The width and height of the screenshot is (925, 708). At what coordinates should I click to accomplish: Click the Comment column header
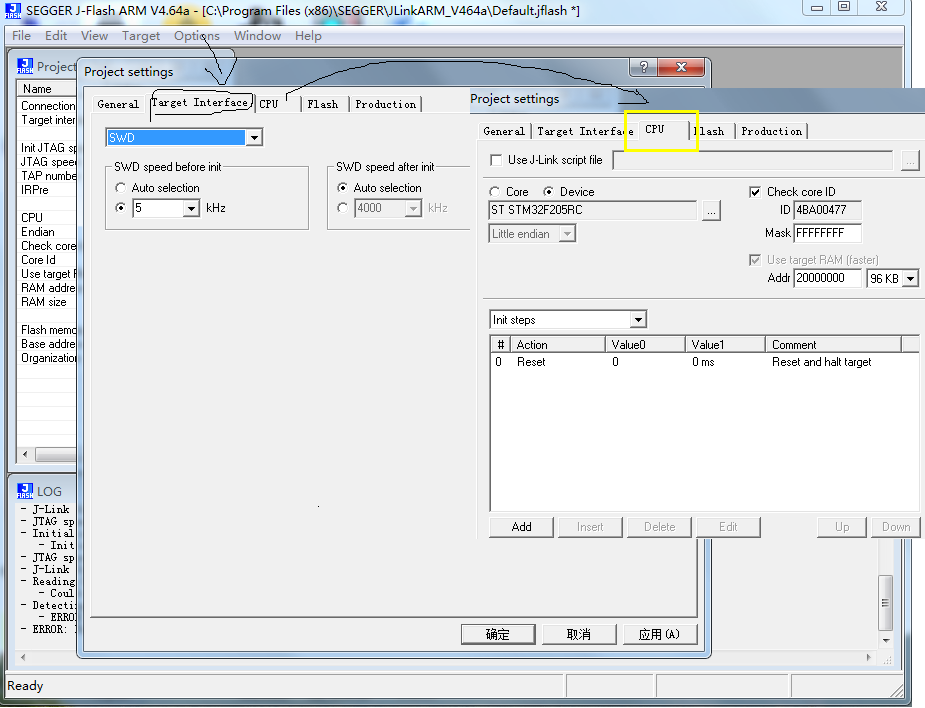[833, 345]
